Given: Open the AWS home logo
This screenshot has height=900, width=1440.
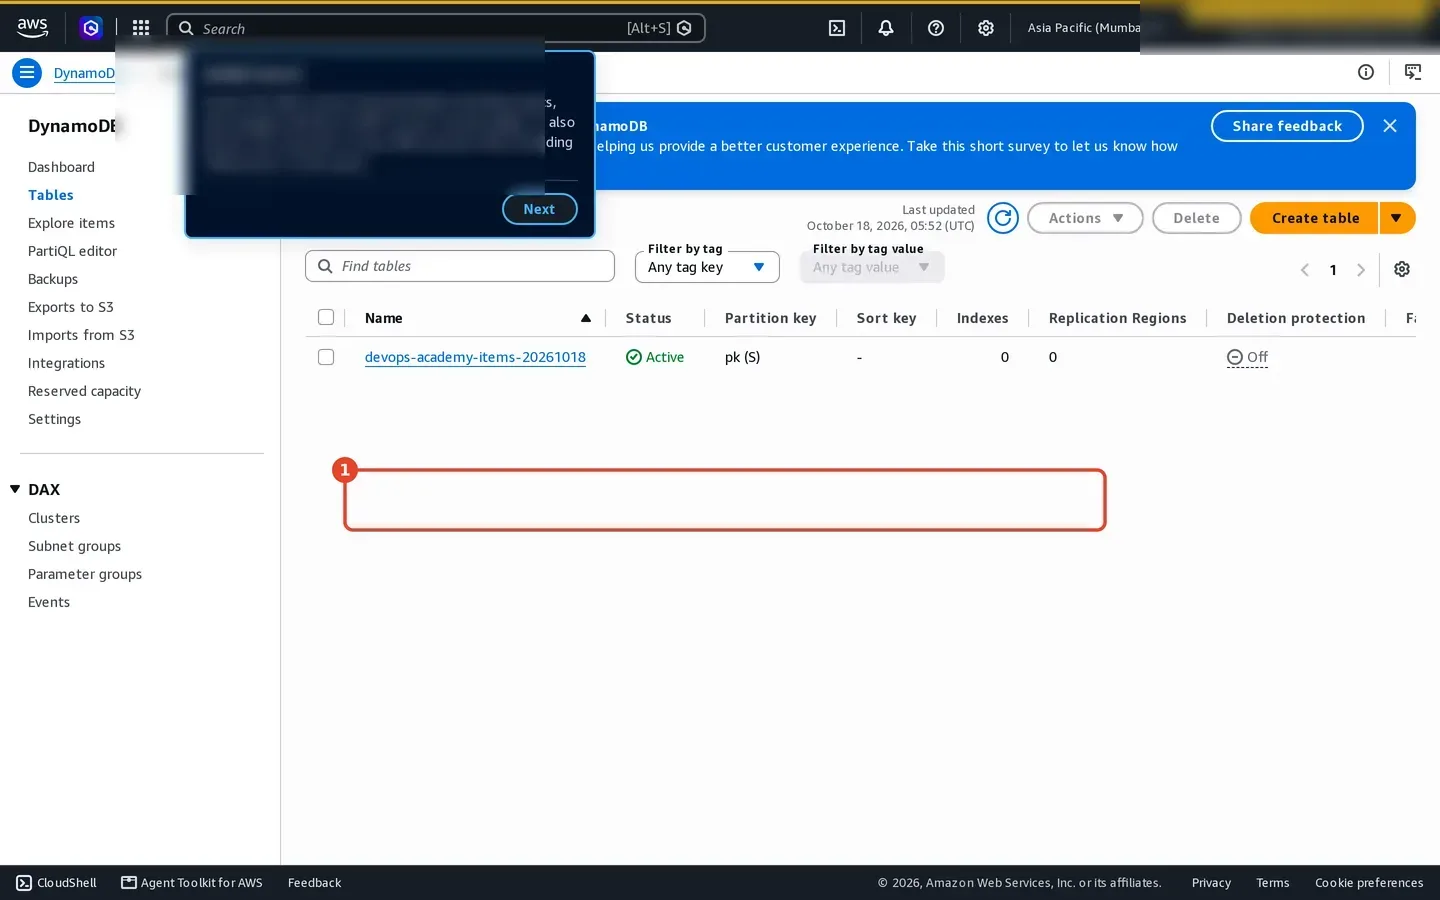Looking at the screenshot, I should tap(32, 28).
